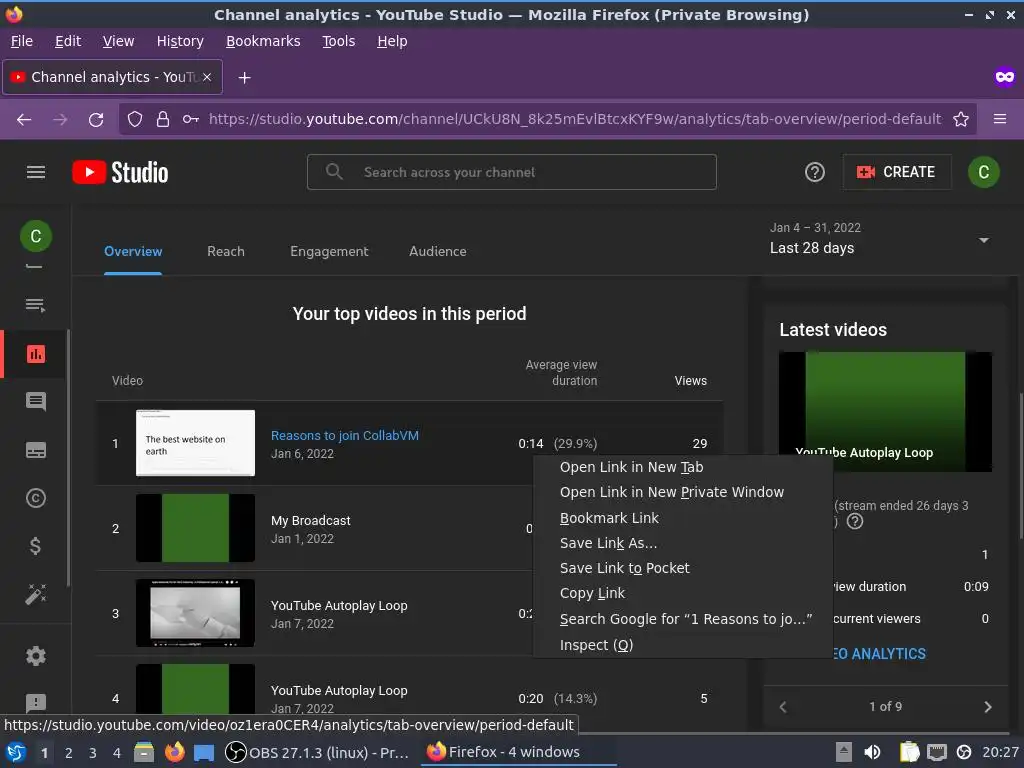Click the stream ended help icon

854,521
